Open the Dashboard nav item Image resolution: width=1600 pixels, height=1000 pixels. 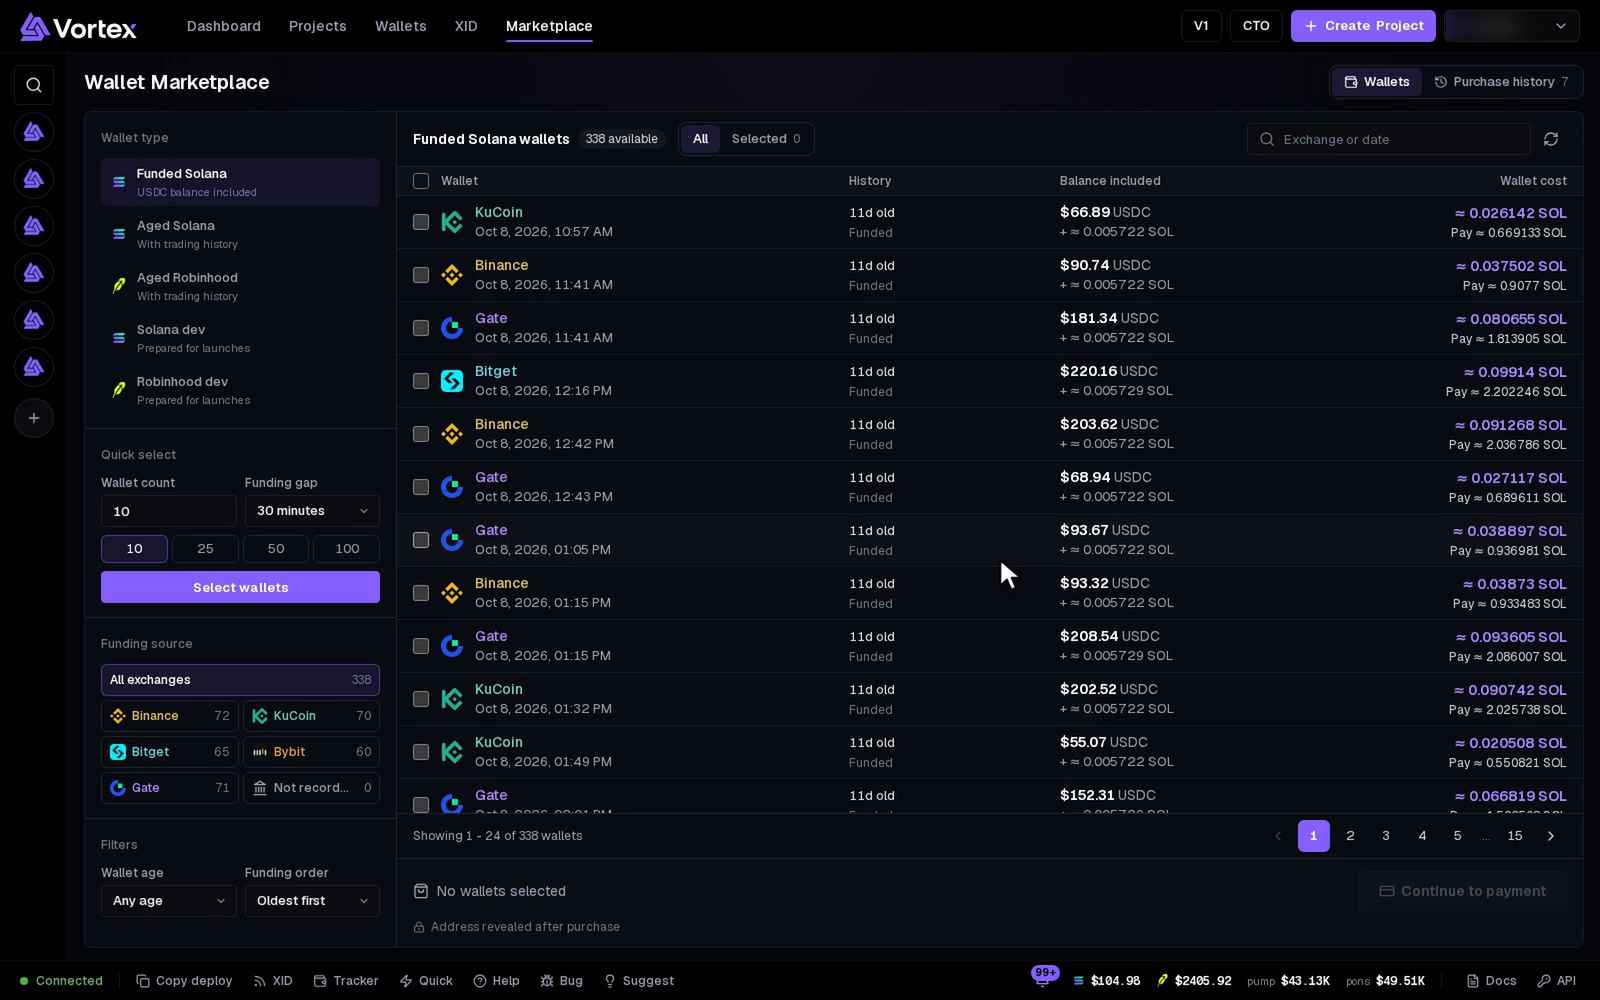(224, 26)
